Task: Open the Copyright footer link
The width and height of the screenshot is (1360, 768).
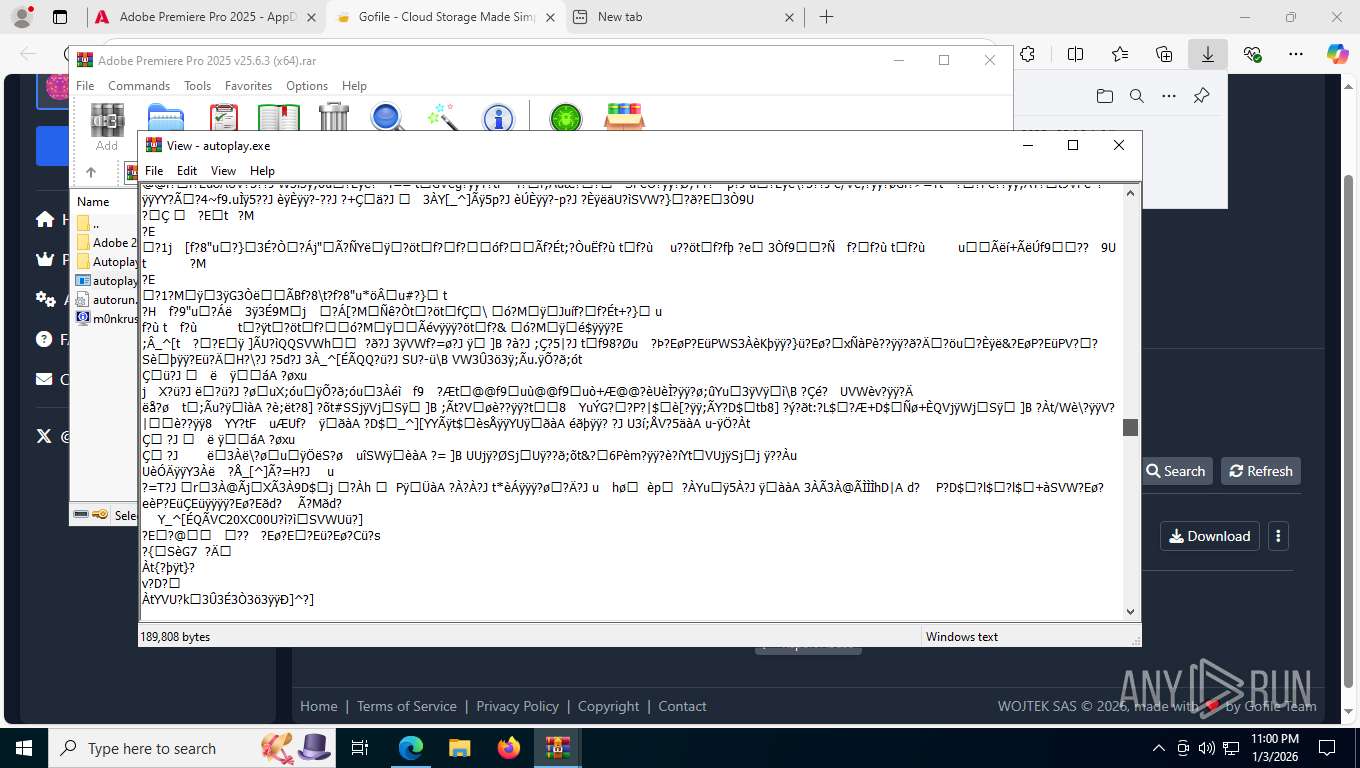Action: (x=608, y=706)
